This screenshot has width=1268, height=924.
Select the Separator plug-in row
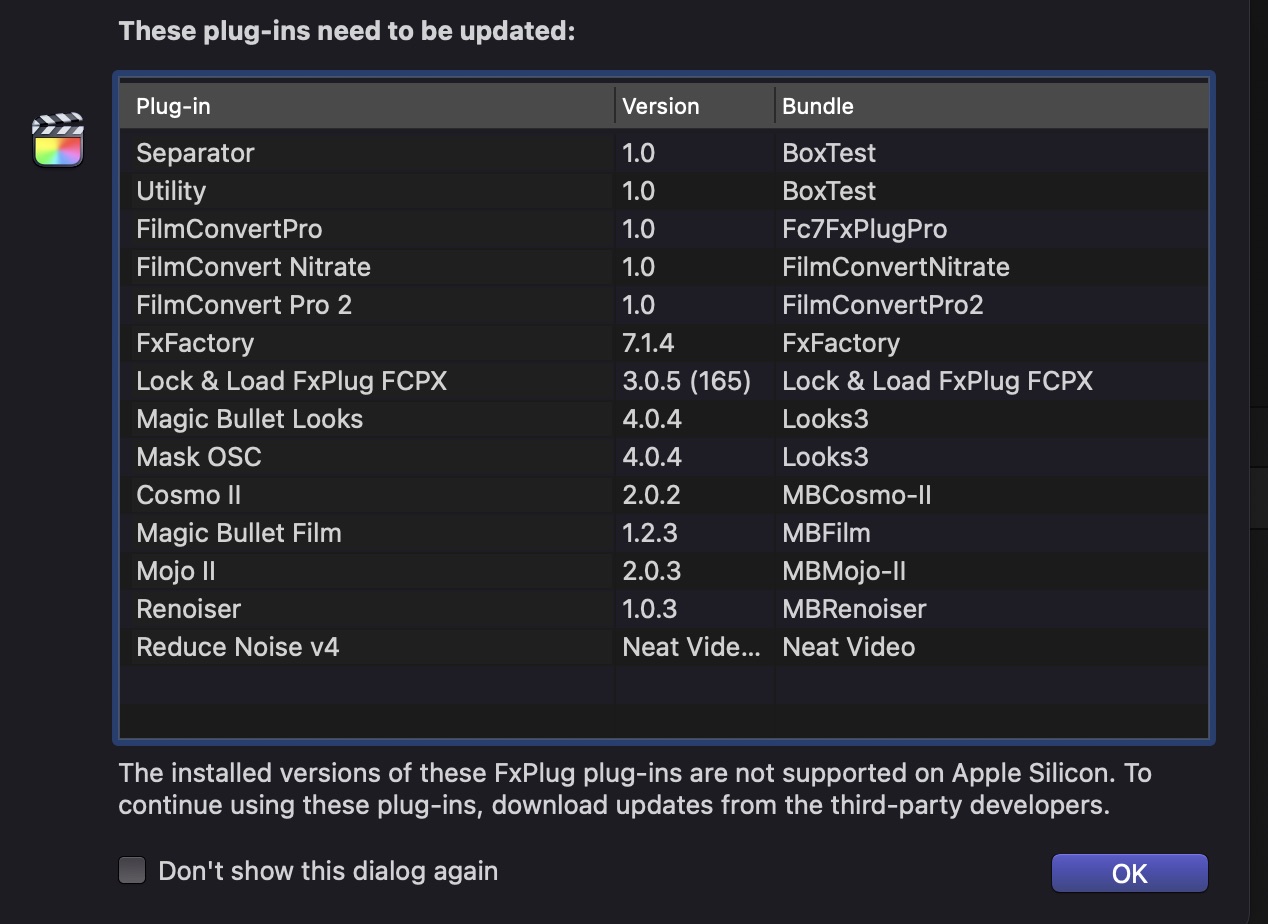[196, 153]
